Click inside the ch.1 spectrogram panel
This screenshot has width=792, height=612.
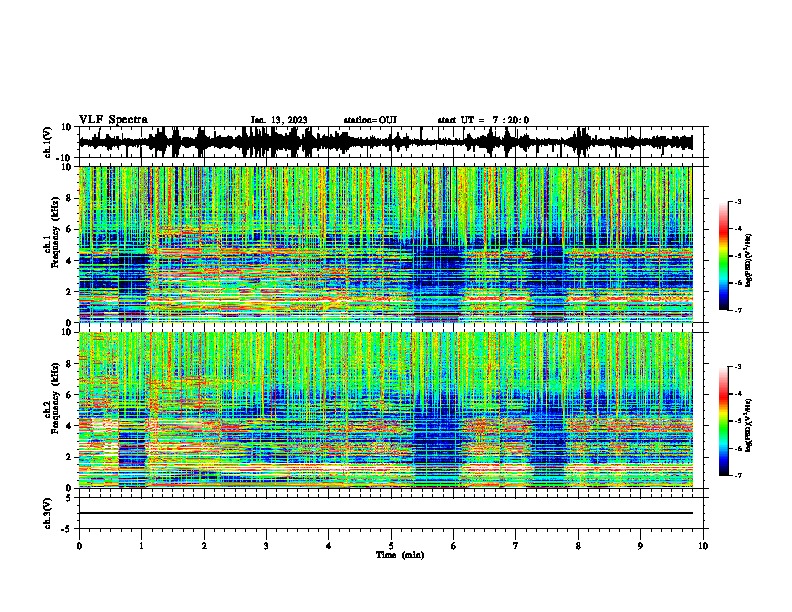click(x=385, y=244)
